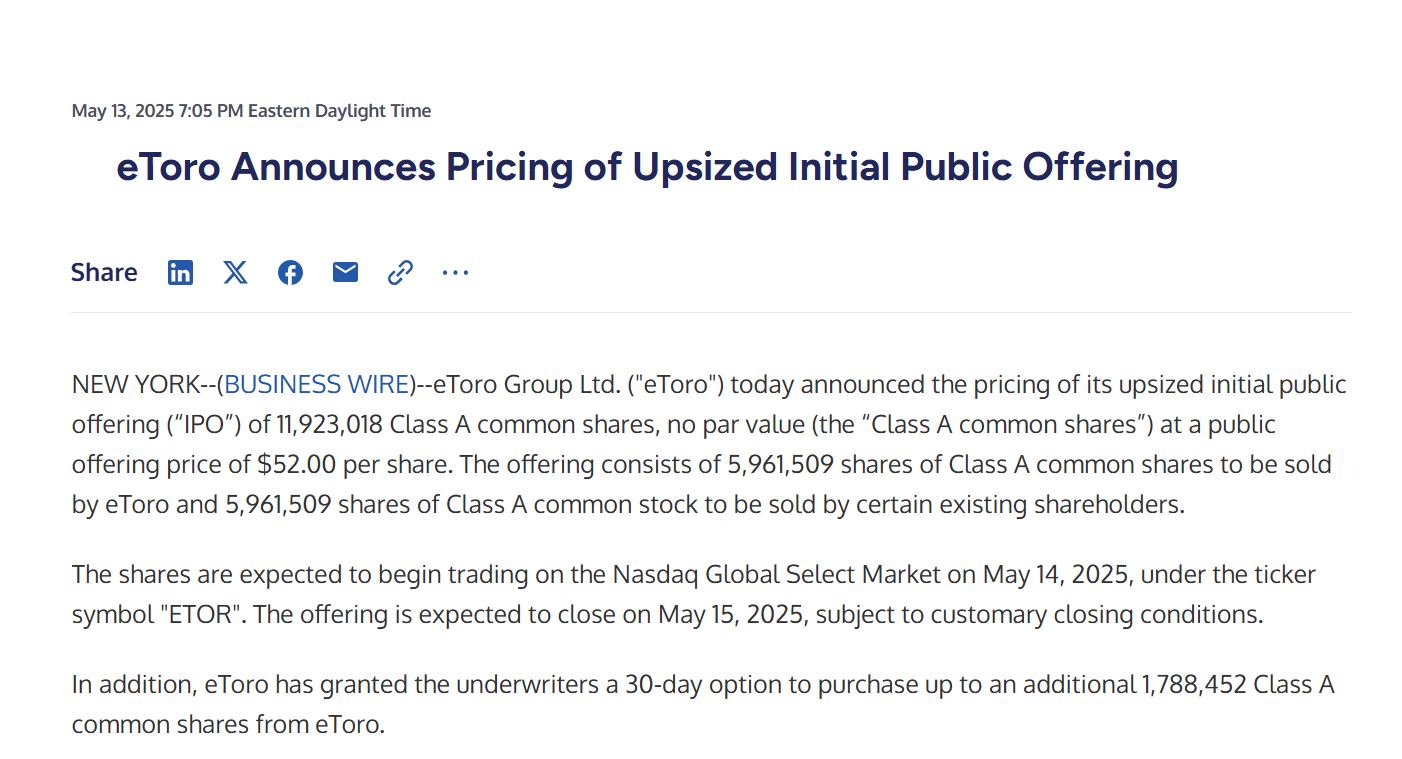The image size is (1402, 759).
Task: Share the press release on X
Action: coord(235,272)
